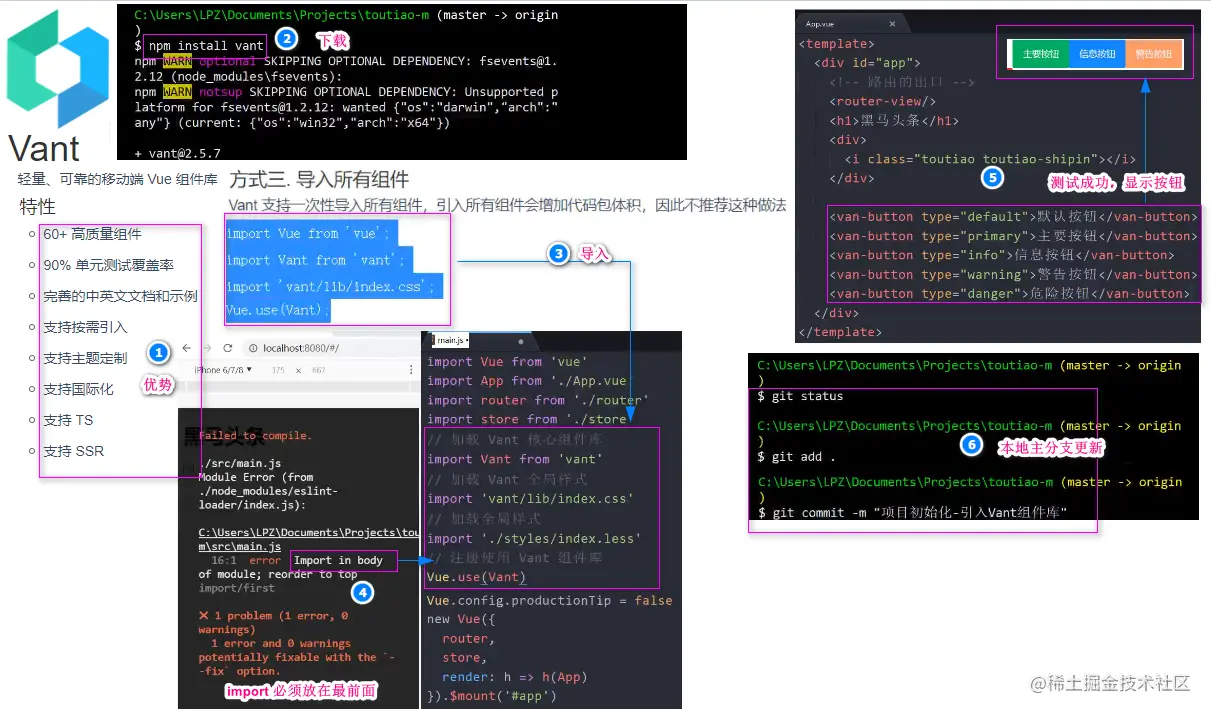Click the <router-view/> line in App.vue
The height and width of the screenshot is (714, 1211).
pos(883,101)
